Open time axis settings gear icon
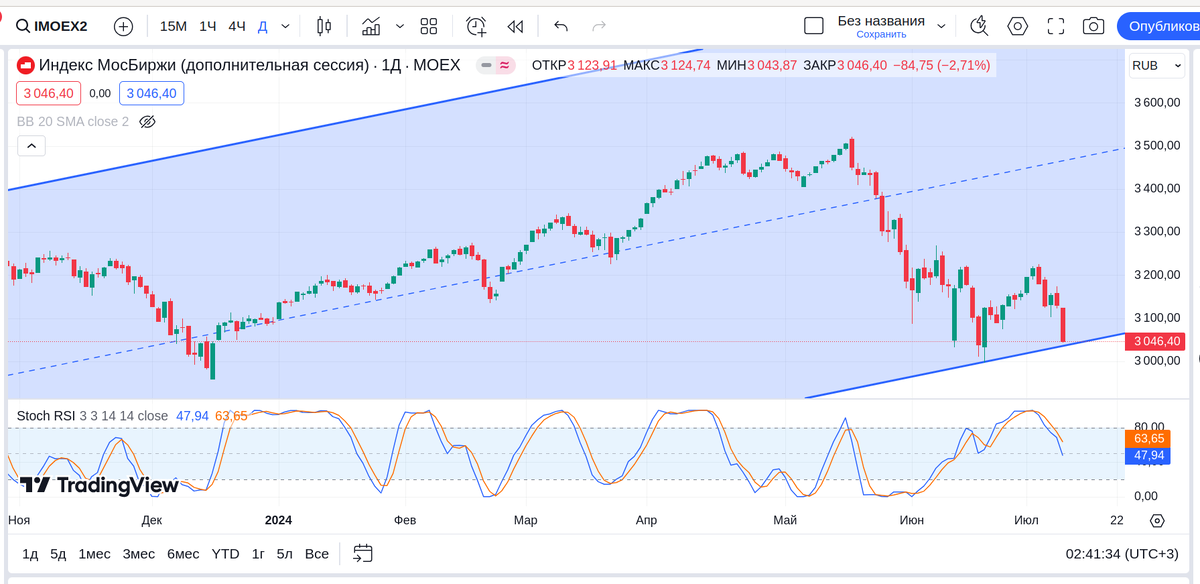 1157,520
